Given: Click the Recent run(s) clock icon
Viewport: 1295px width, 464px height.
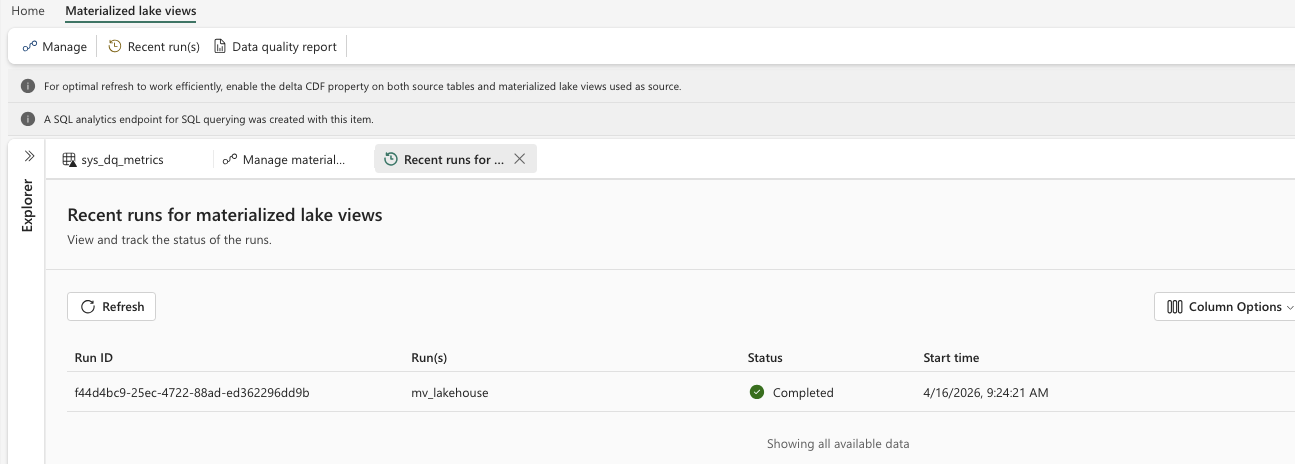Looking at the screenshot, I should [115, 47].
